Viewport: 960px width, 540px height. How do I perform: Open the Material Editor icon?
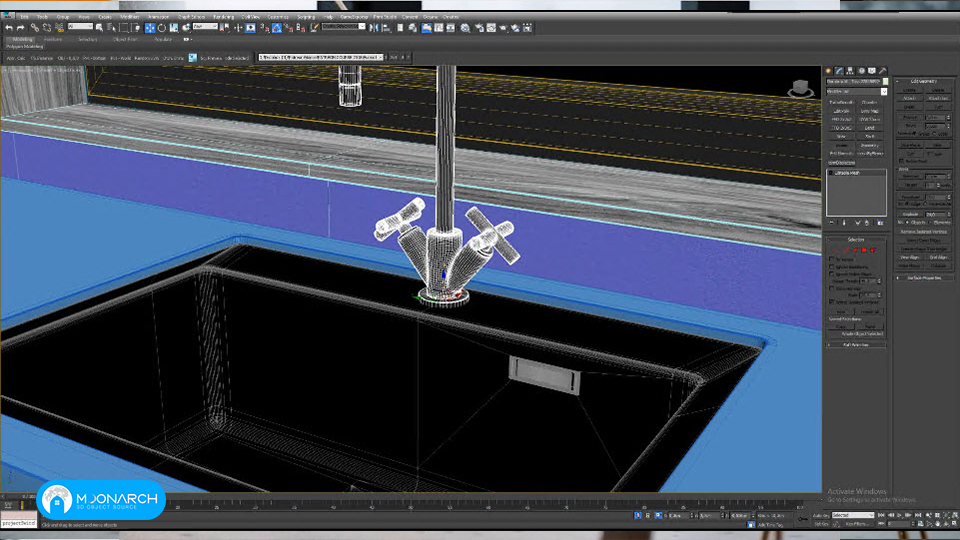pos(465,28)
